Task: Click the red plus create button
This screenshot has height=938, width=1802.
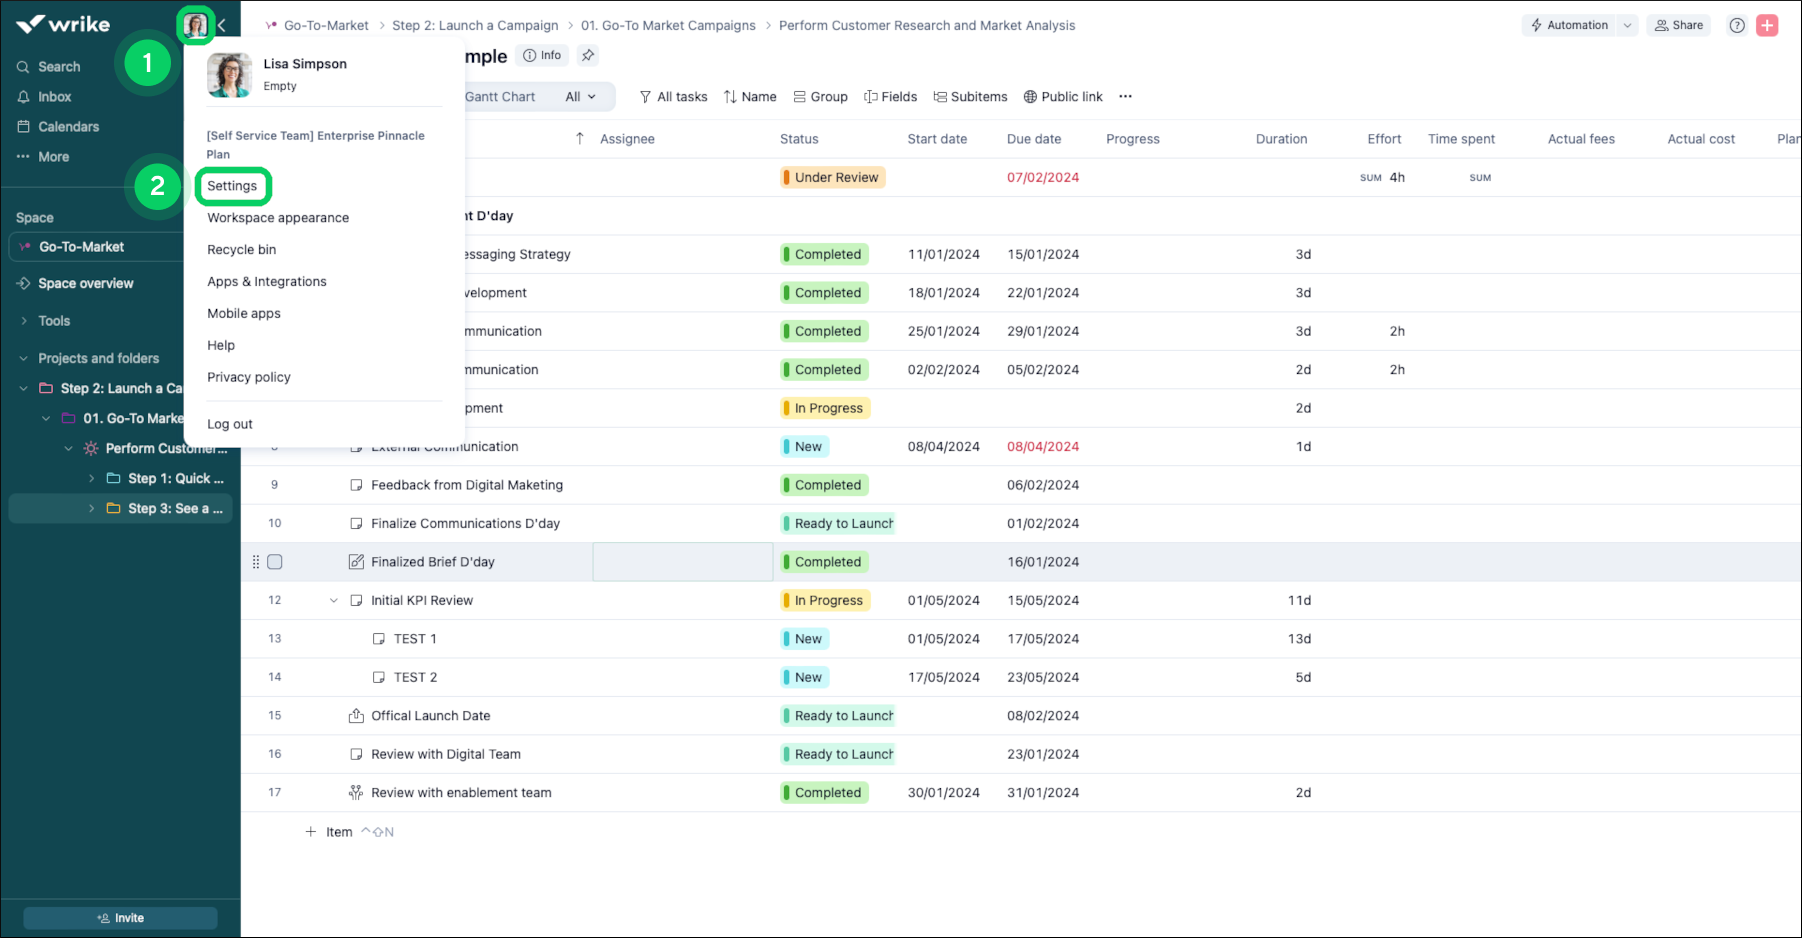Action: (1767, 26)
